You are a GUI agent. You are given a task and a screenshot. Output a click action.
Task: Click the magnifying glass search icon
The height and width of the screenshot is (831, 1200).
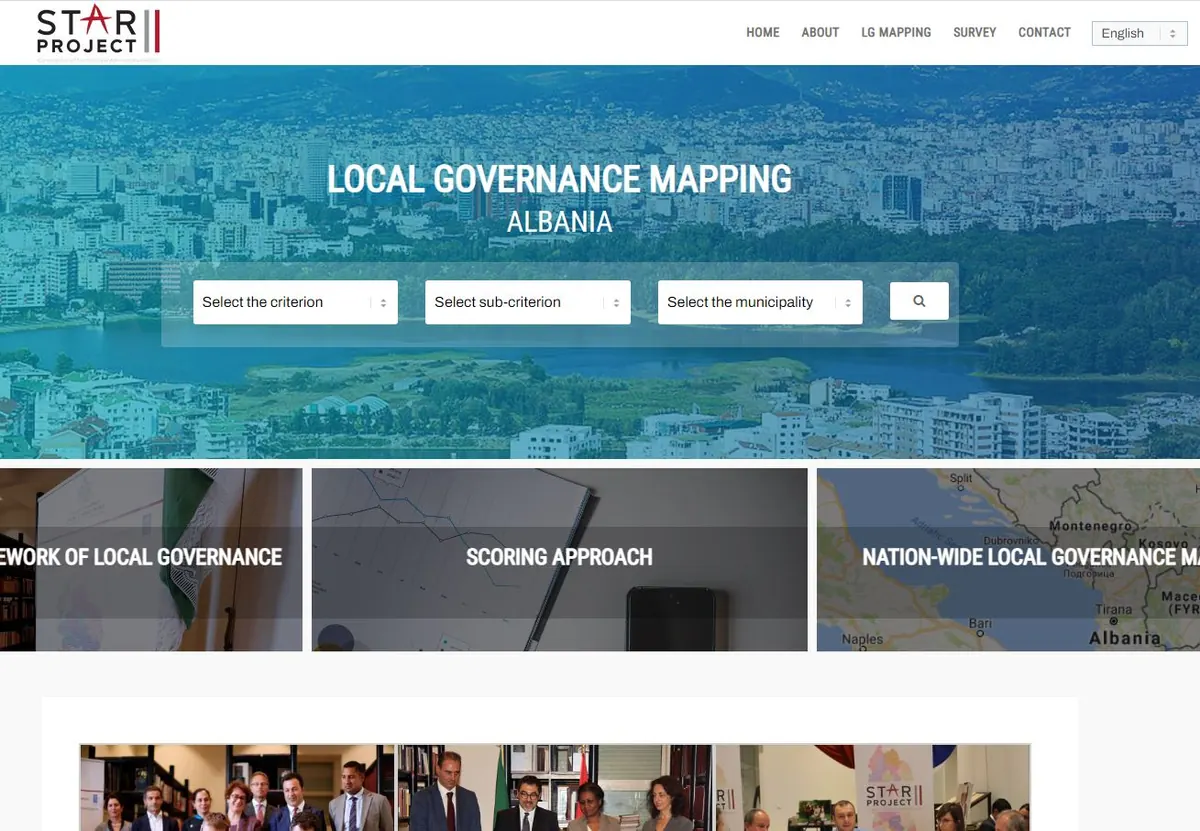pos(919,301)
